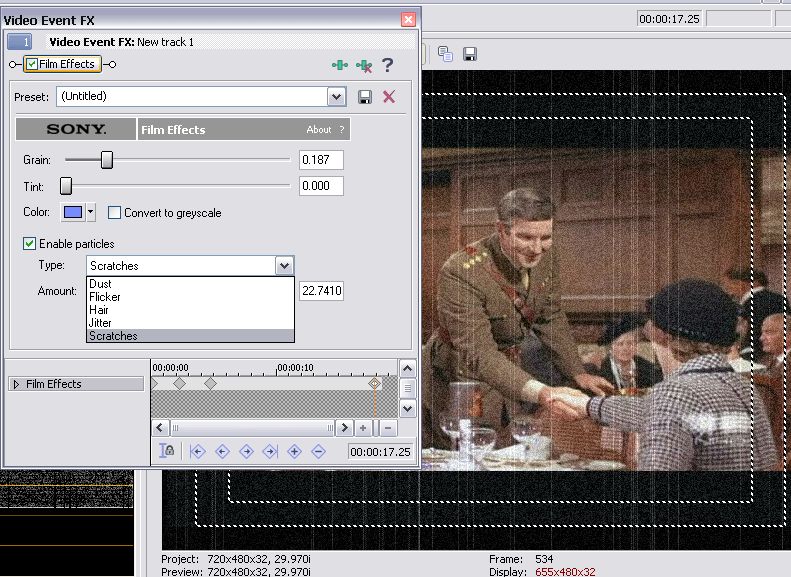Delete the preset with the red X
Image resolution: width=791 pixels, height=577 pixels.
(389, 97)
